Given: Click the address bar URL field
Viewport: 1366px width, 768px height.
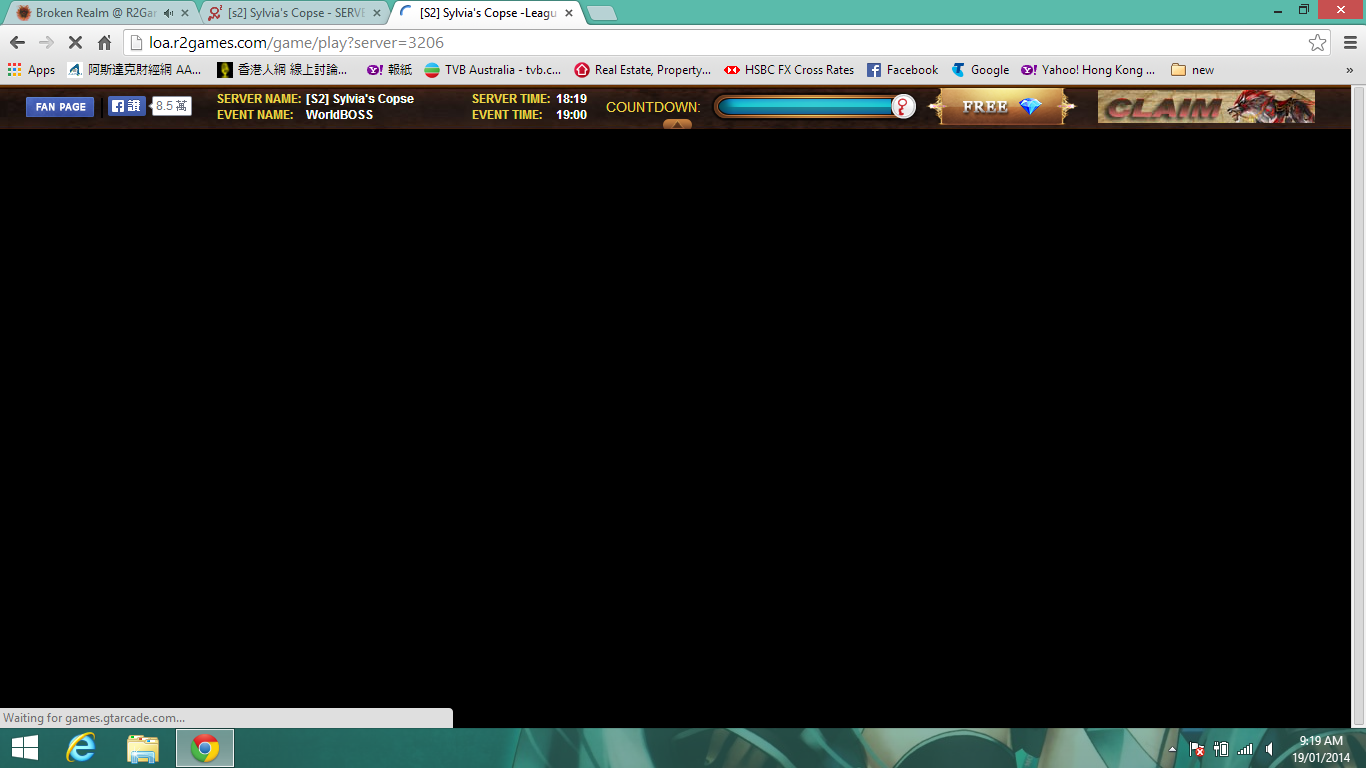Looking at the screenshot, I should [700, 43].
